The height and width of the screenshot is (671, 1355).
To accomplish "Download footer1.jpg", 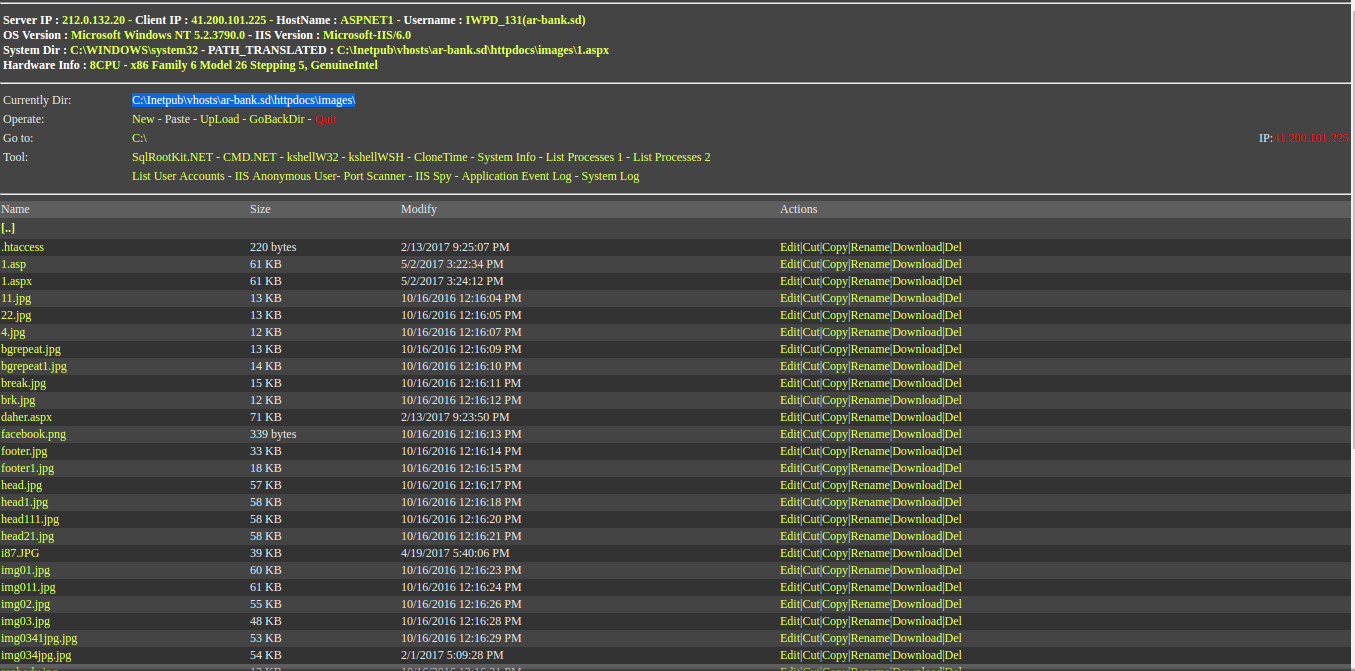I will (x=917, y=468).
